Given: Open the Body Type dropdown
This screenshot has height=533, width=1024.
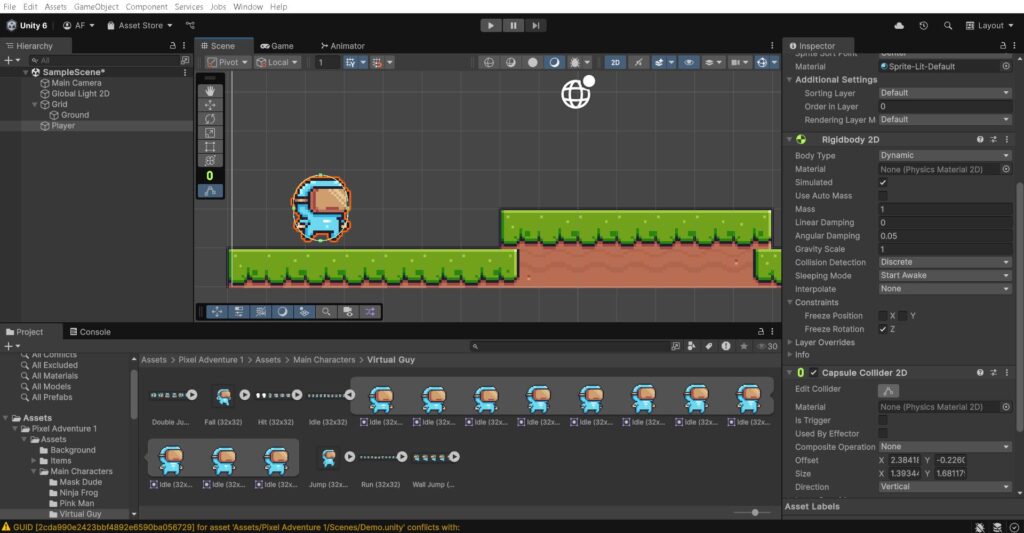Looking at the screenshot, I should [945, 155].
